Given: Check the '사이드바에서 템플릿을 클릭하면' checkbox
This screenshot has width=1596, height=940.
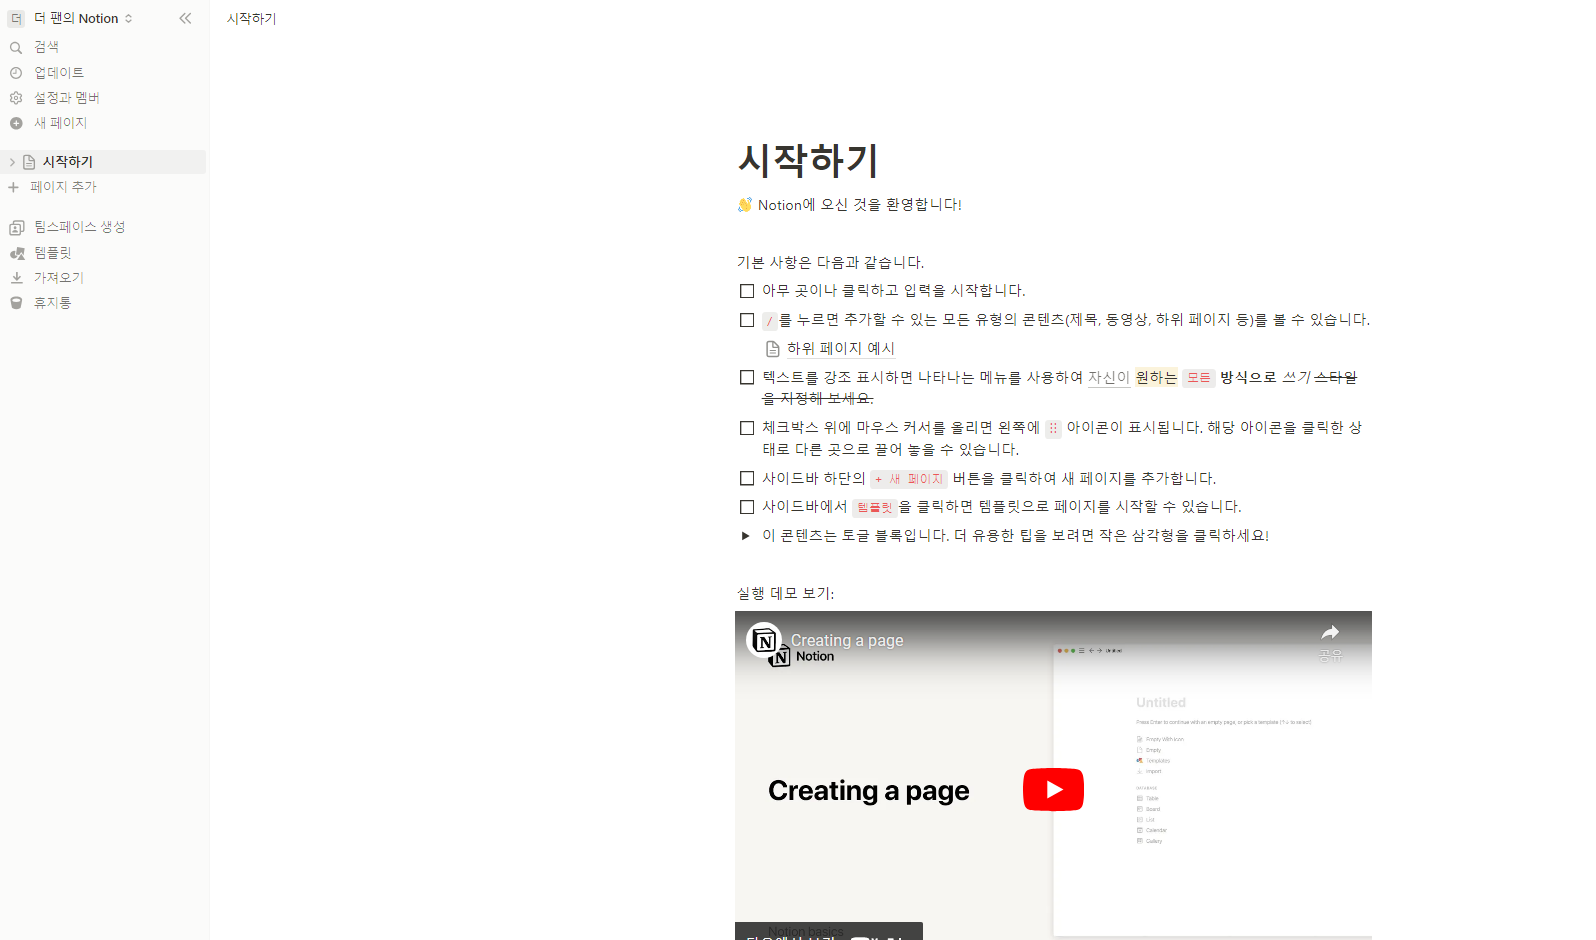Looking at the screenshot, I should [747, 507].
